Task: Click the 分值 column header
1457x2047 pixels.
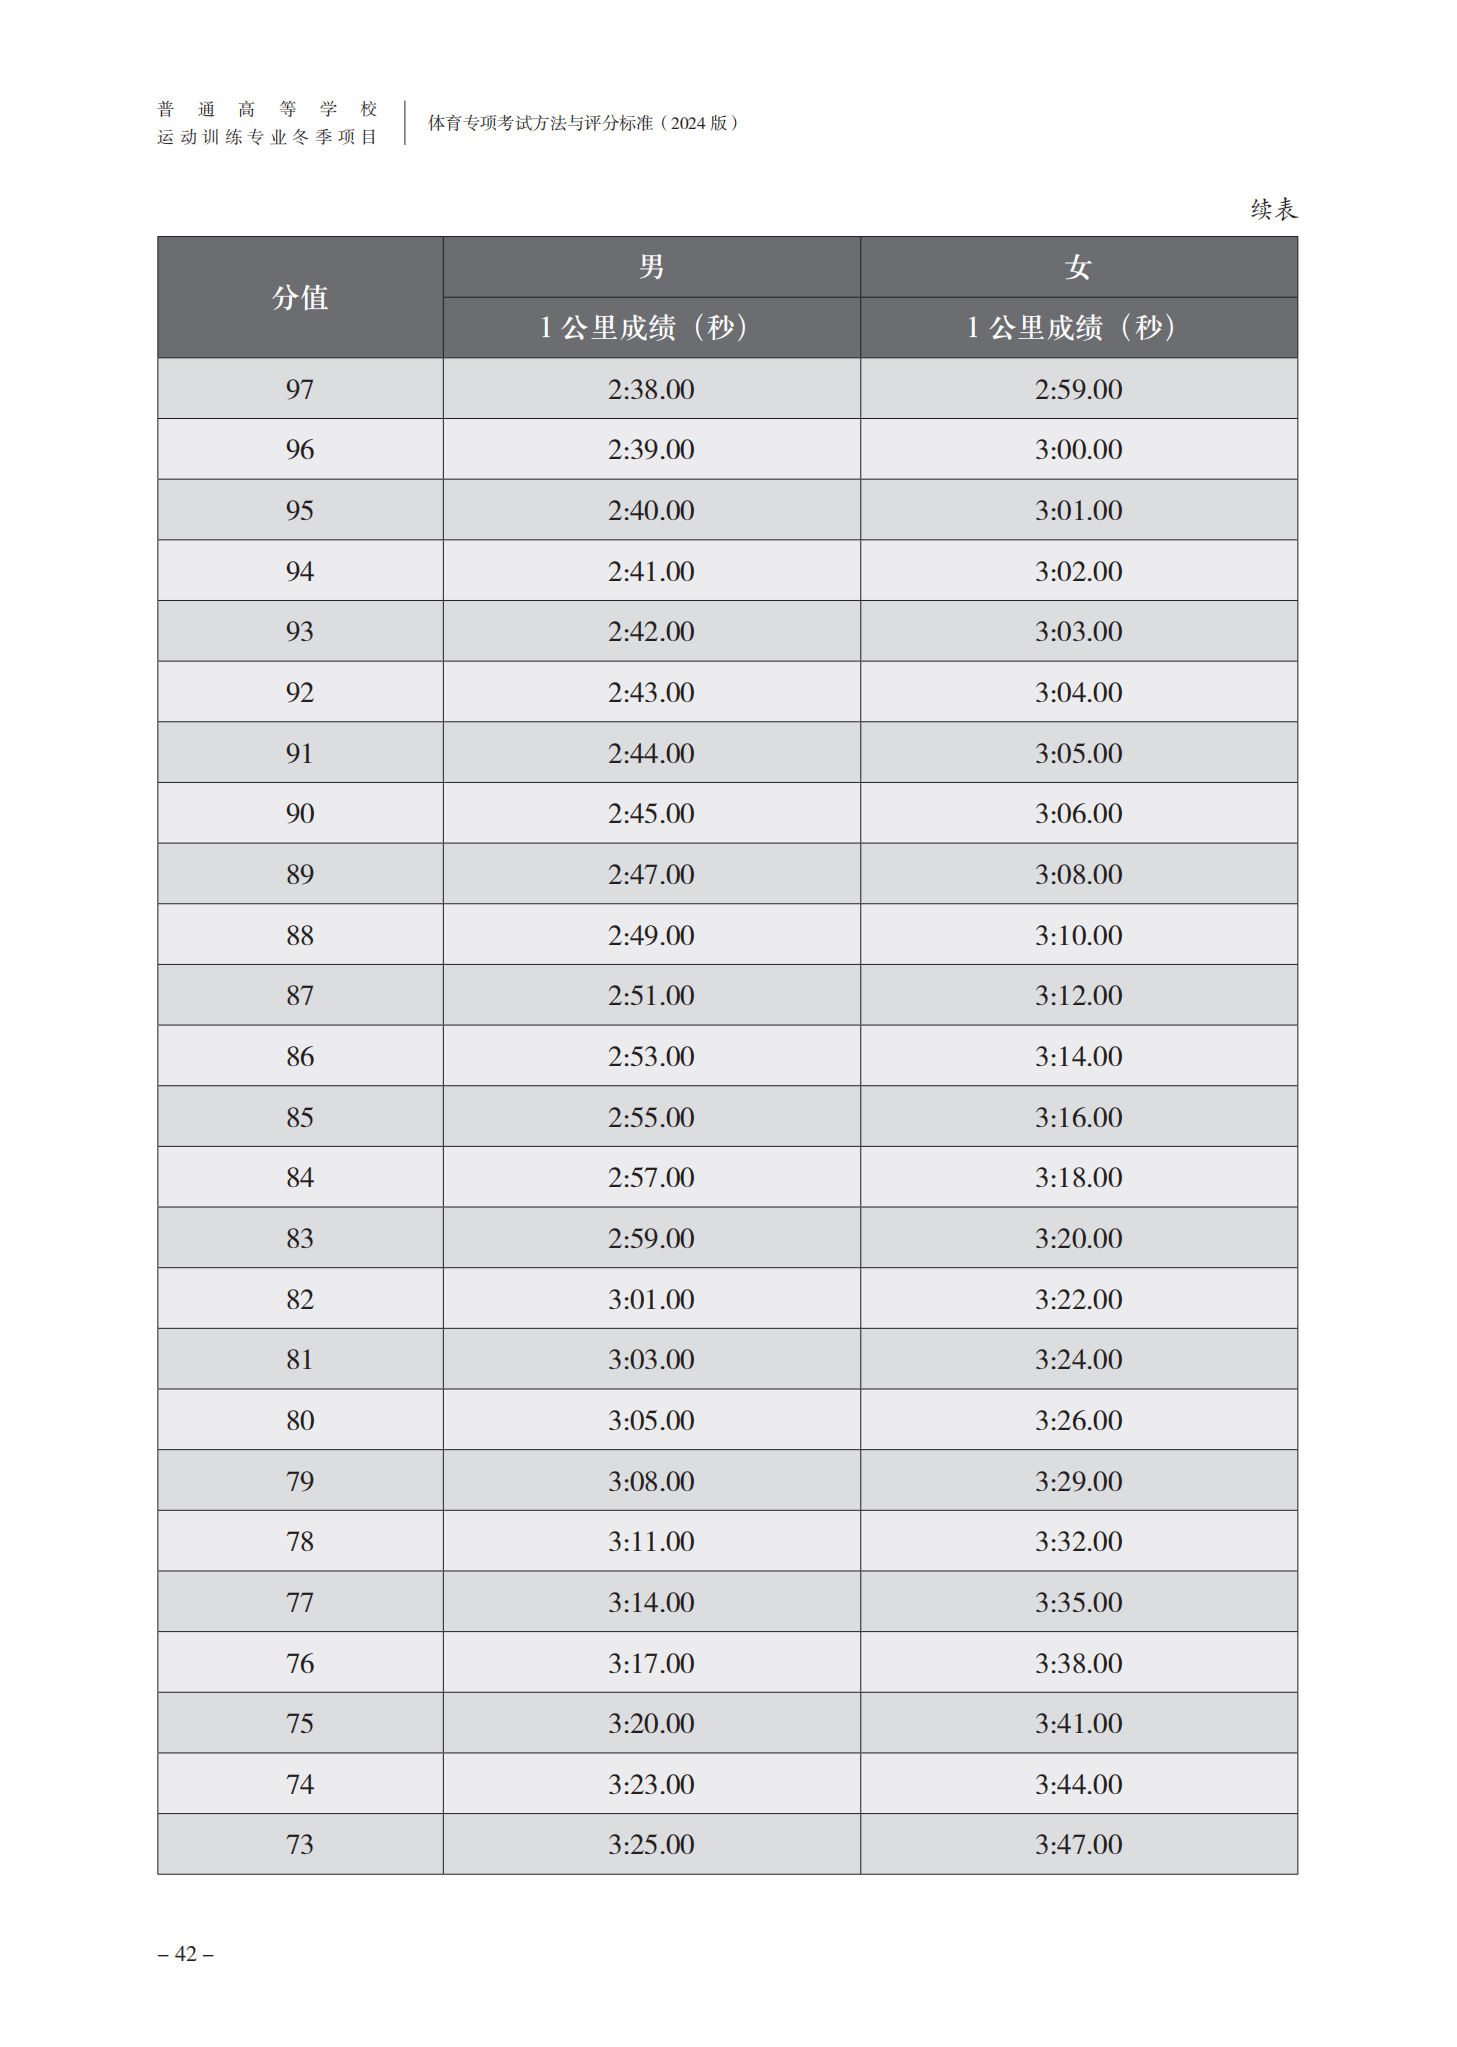Action: (x=300, y=297)
